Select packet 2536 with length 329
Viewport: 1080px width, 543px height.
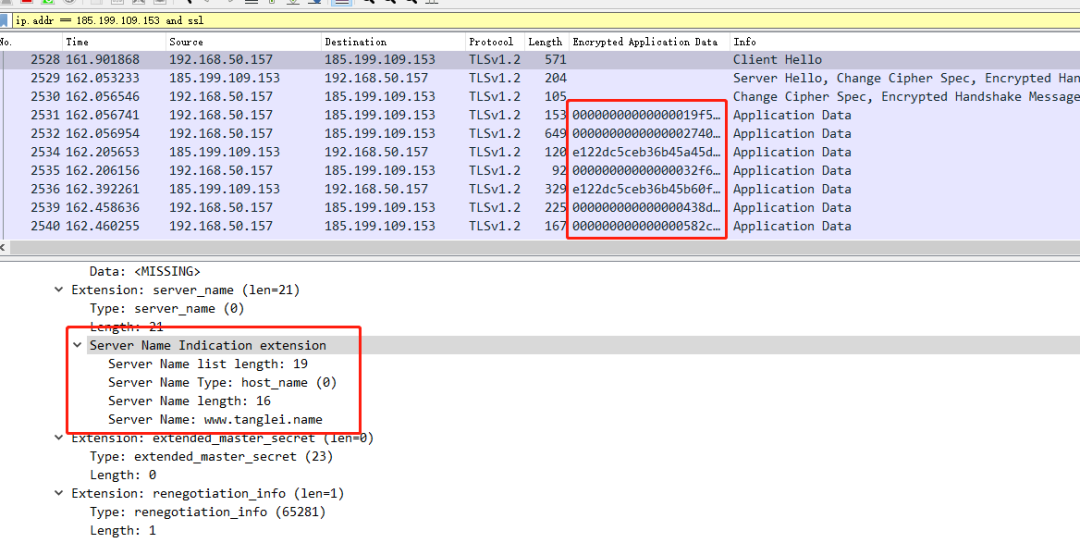tap(540, 189)
